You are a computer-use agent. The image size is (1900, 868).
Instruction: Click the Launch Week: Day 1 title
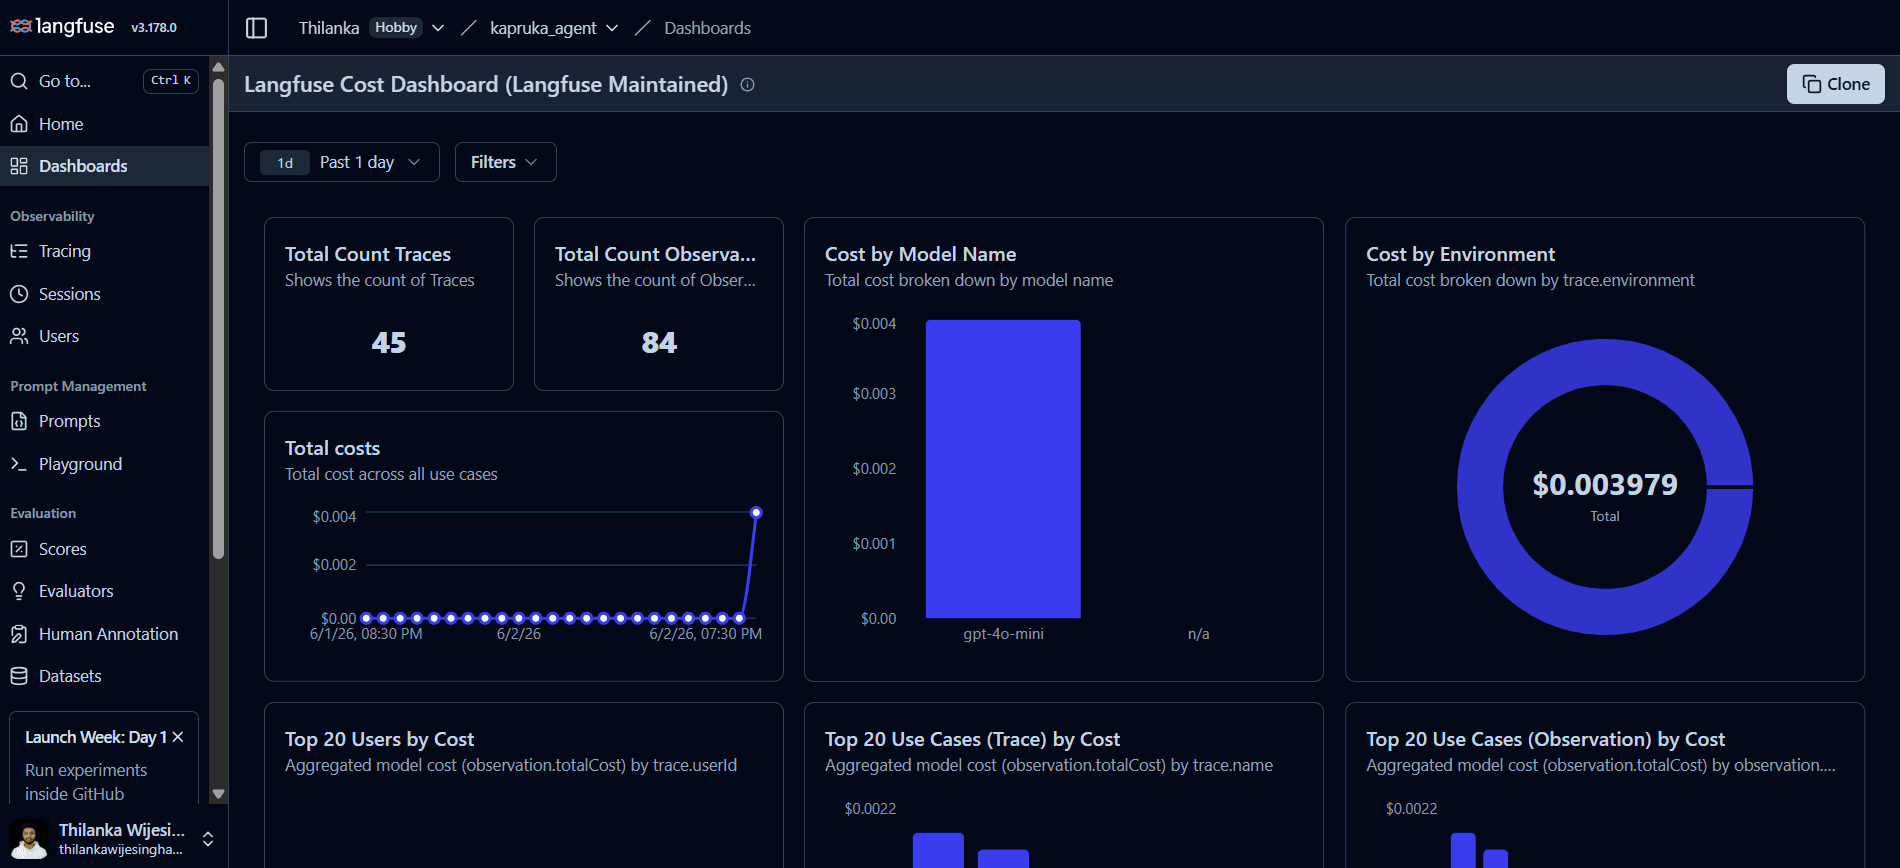click(96, 737)
